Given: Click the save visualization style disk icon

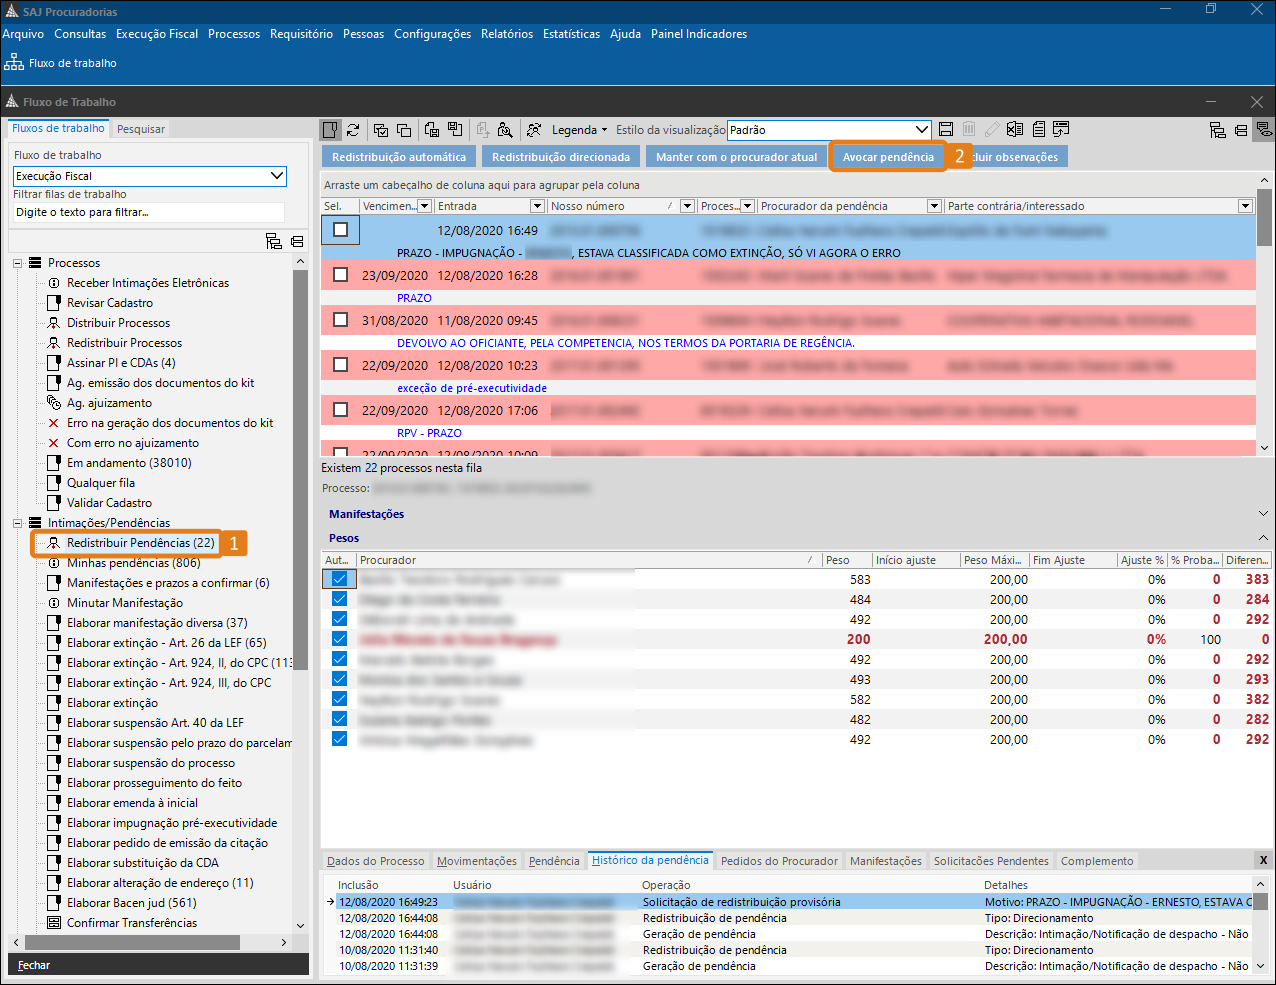Looking at the screenshot, I should [946, 130].
